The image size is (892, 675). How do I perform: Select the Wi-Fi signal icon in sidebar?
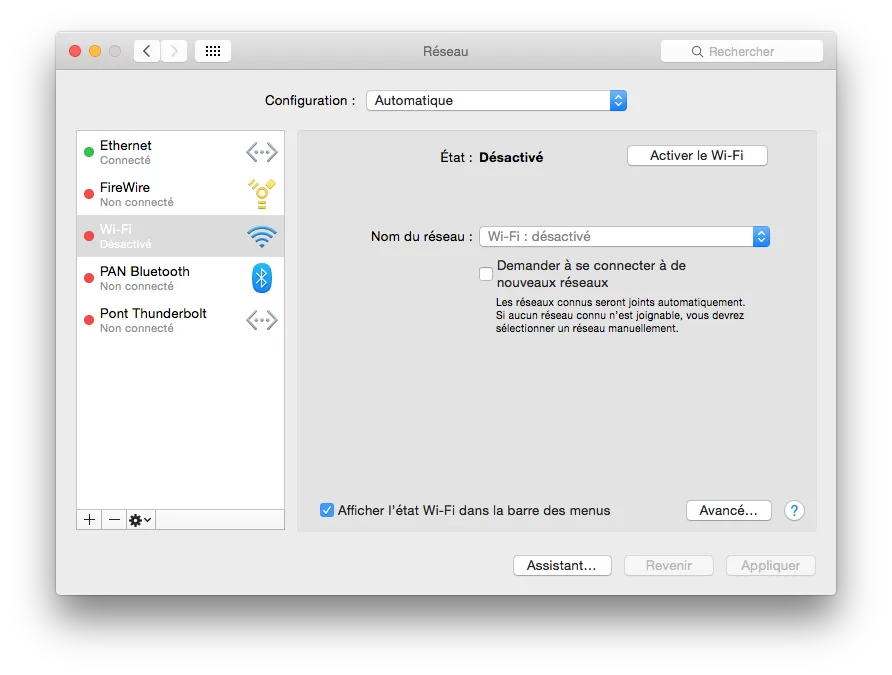(261, 236)
